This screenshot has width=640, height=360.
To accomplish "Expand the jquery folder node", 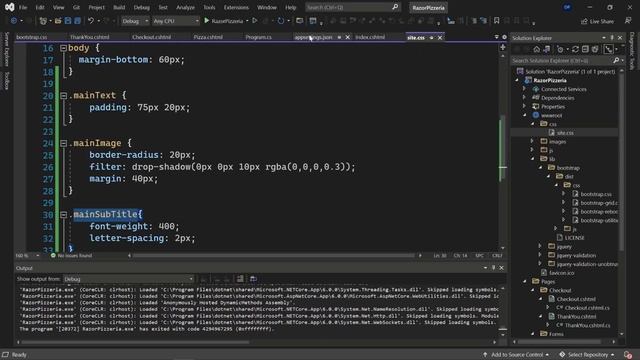I will pyautogui.click(x=540, y=246).
